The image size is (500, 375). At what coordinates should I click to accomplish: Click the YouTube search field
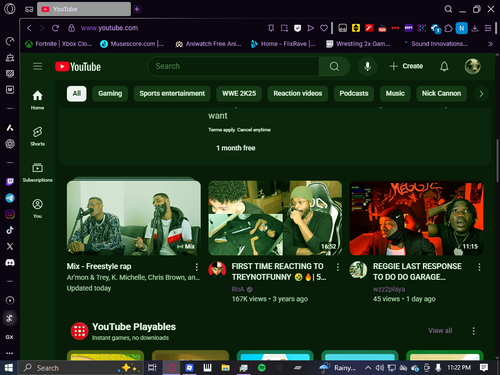point(233,66)
